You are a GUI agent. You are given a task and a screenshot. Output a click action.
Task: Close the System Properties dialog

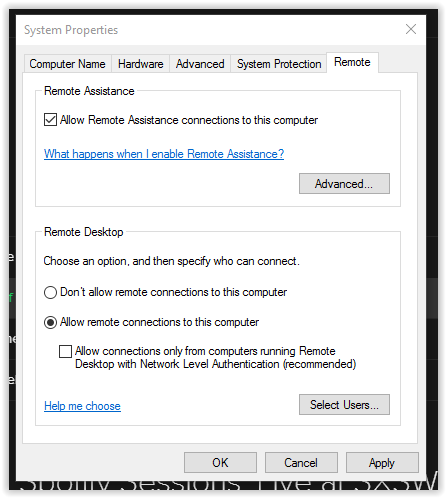(411, 29)
